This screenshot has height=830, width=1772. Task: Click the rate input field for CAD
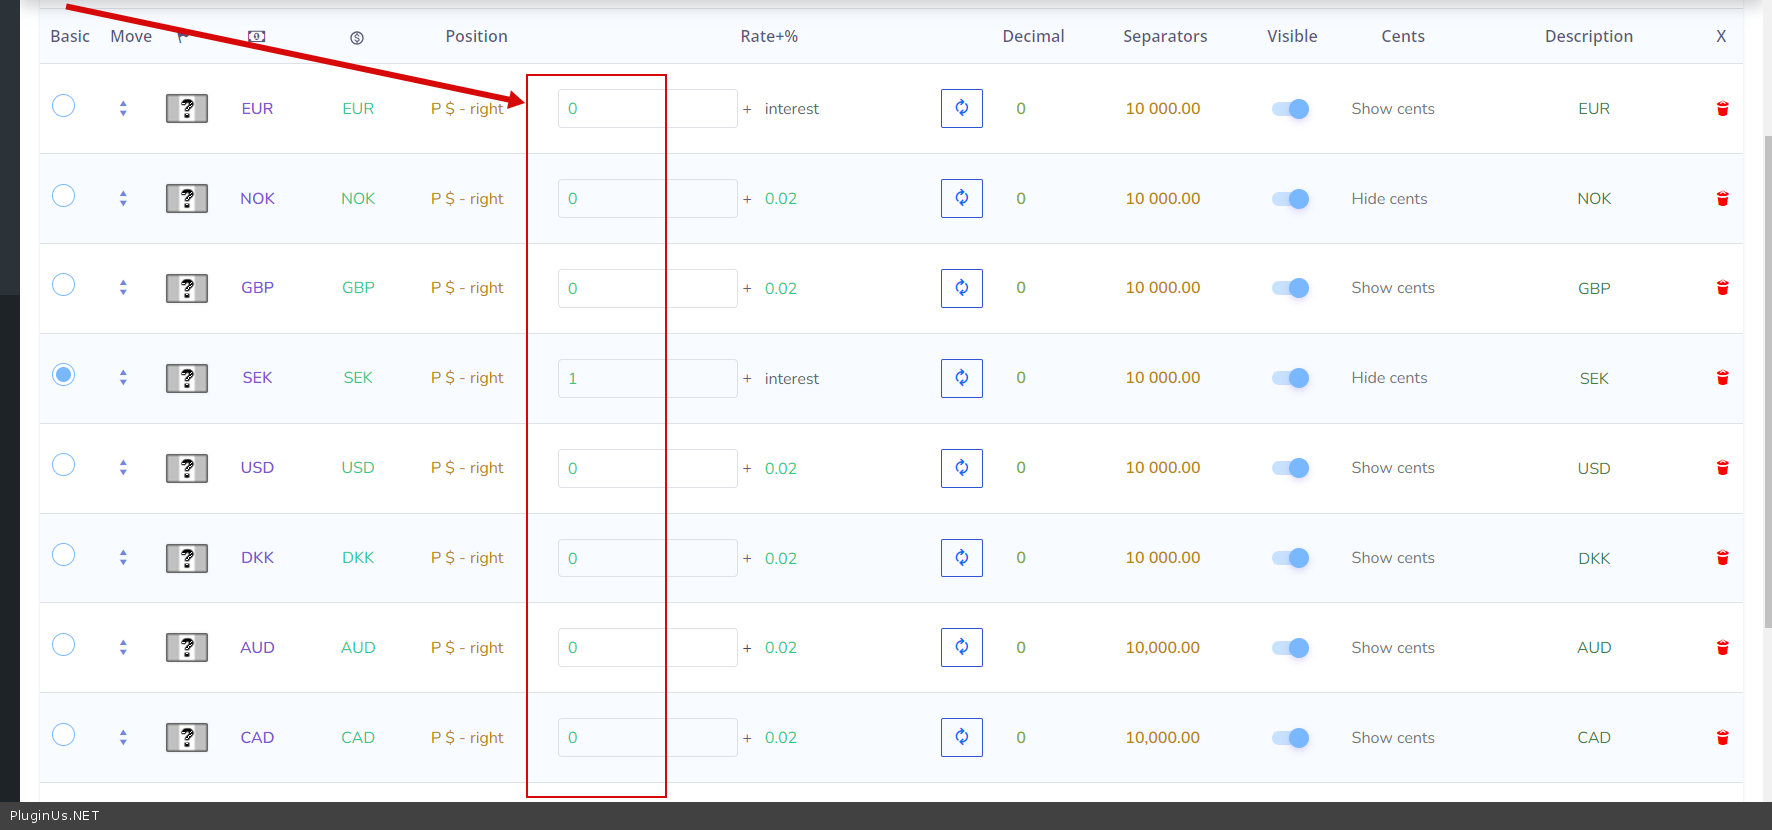coord(647,738)
